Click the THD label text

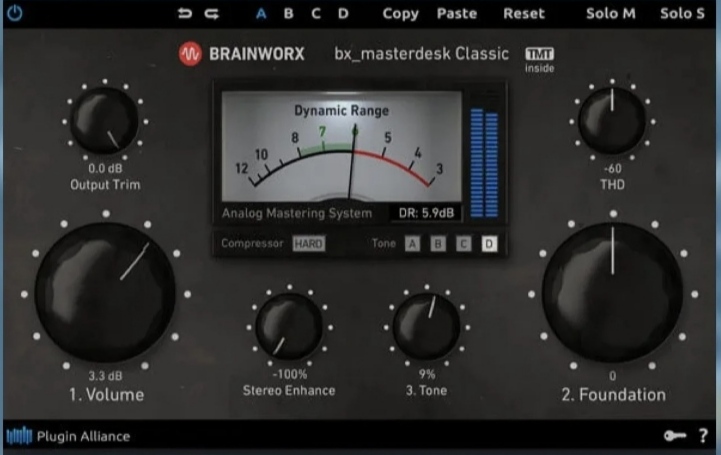coord(612,184)
